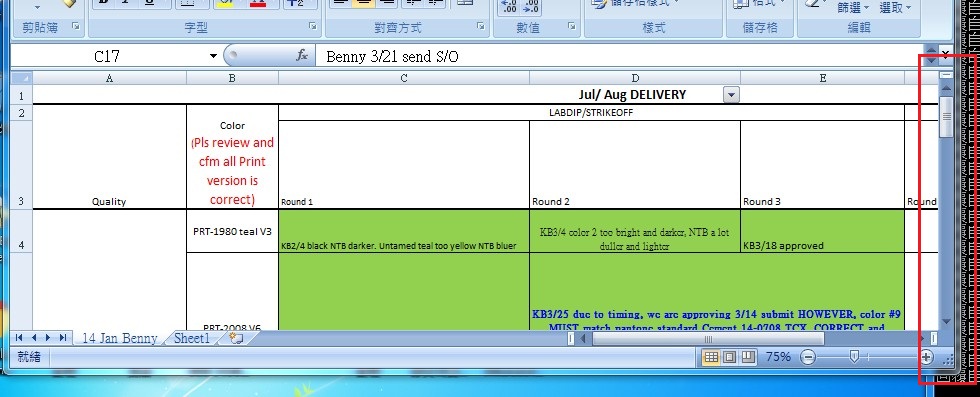Click the 75% zoom level button
This screenshot has width=980, height=397.
[778, 357]
